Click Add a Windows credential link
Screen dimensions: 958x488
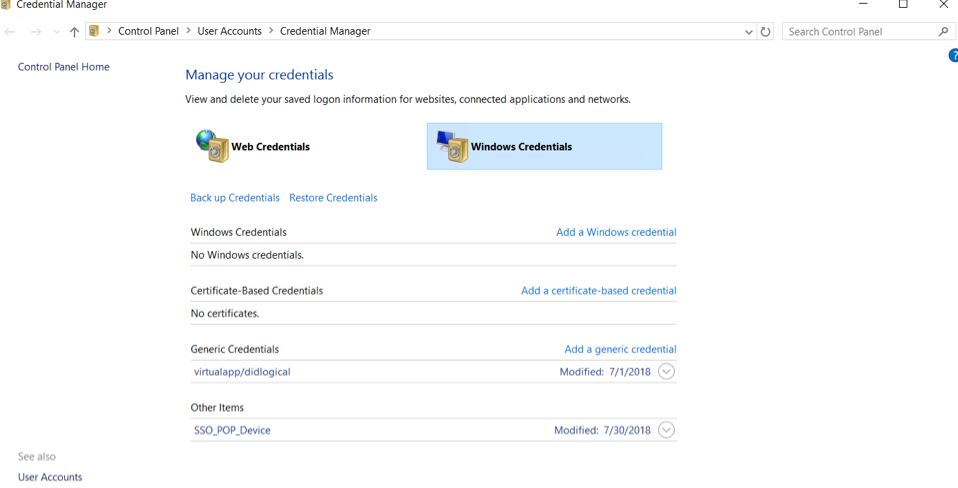(616, 232)
